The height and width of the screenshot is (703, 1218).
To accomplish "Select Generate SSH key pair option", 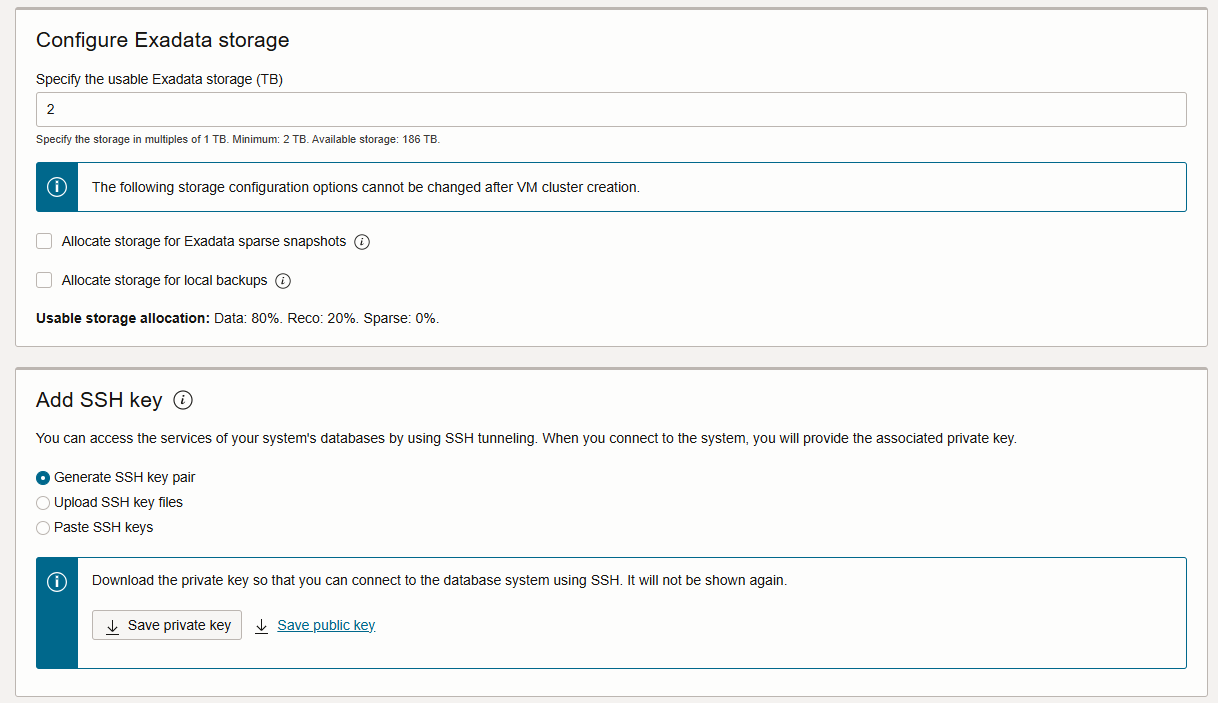I will [42, 477].
